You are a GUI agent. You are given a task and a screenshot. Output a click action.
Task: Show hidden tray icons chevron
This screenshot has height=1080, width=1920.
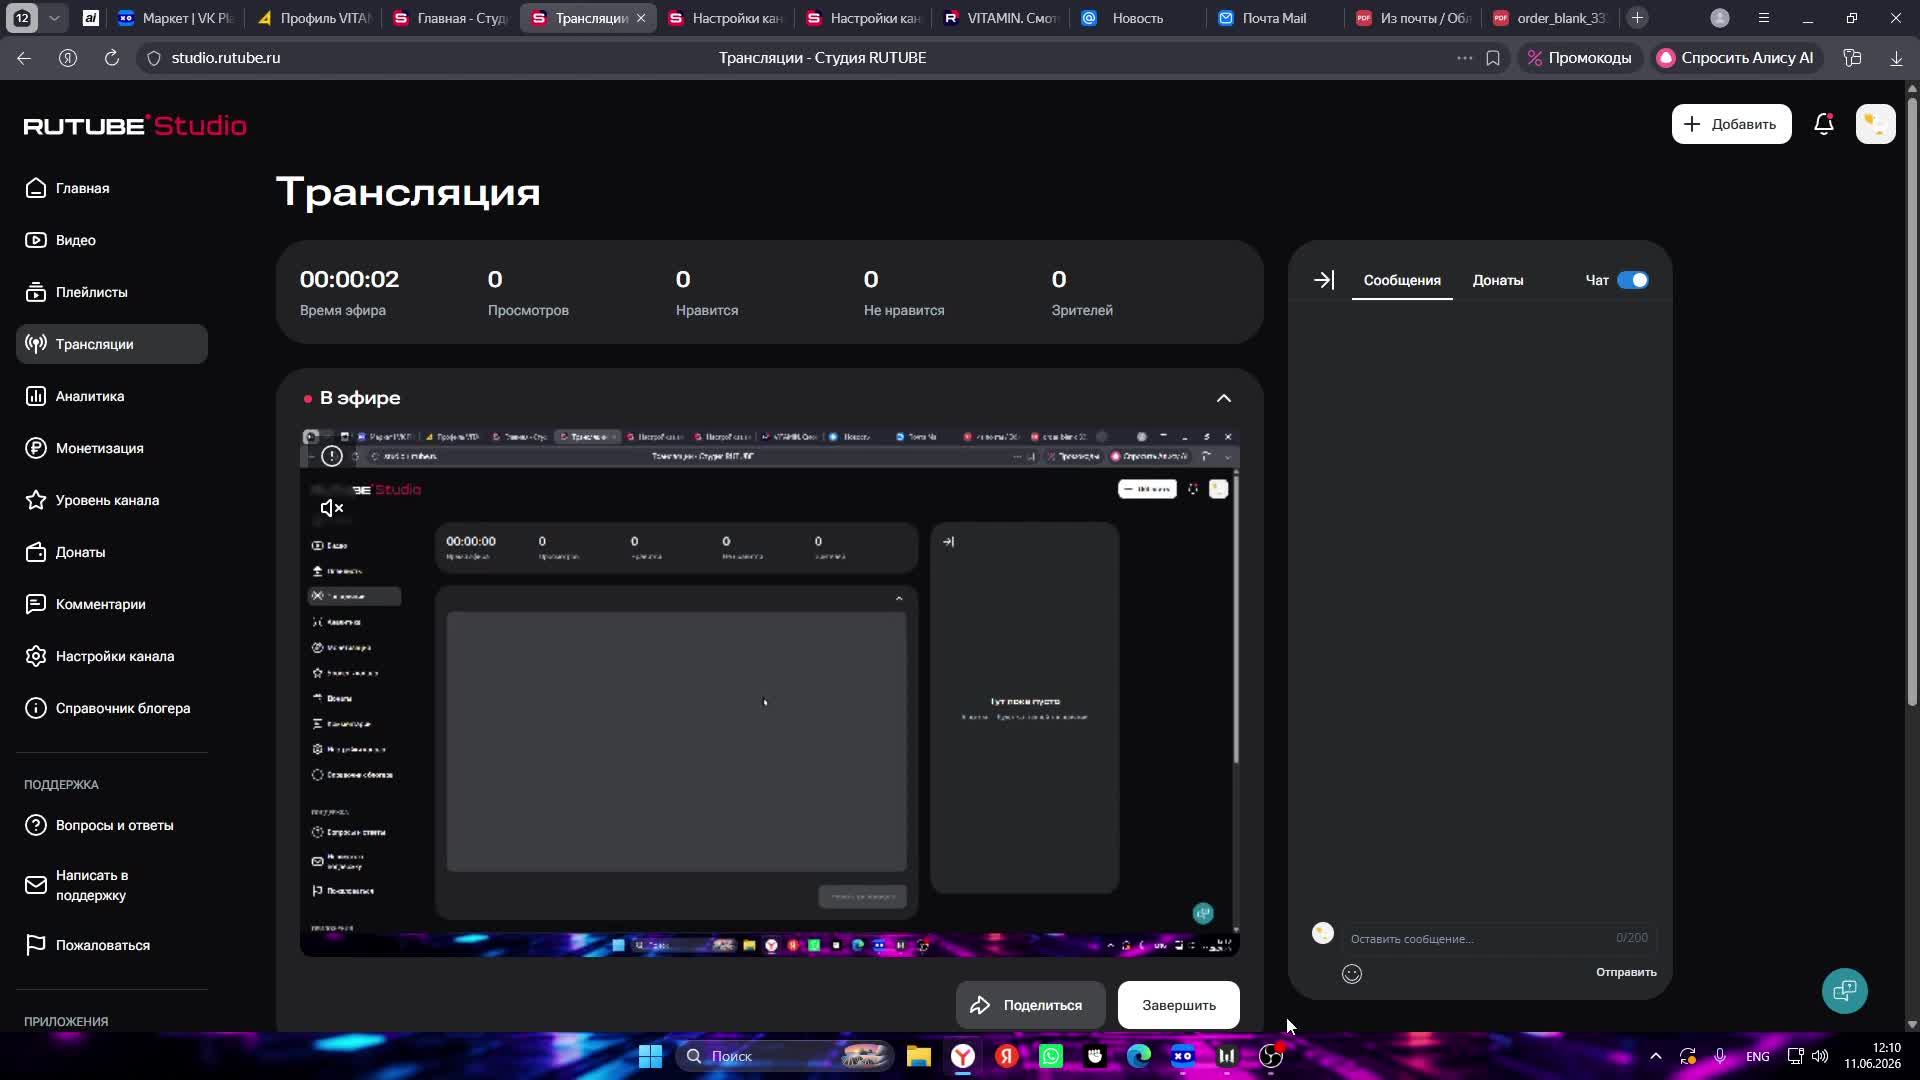tap(1655, 1056)
